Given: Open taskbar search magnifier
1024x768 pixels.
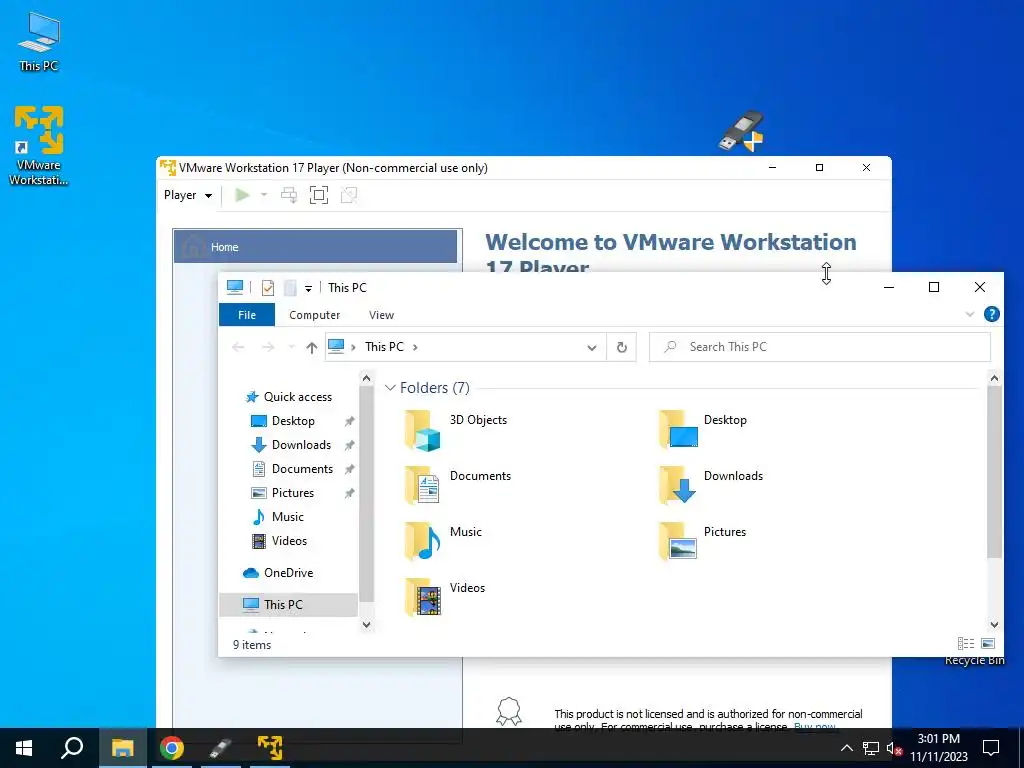Looking at the screenshot, I should tap(72, 748).
